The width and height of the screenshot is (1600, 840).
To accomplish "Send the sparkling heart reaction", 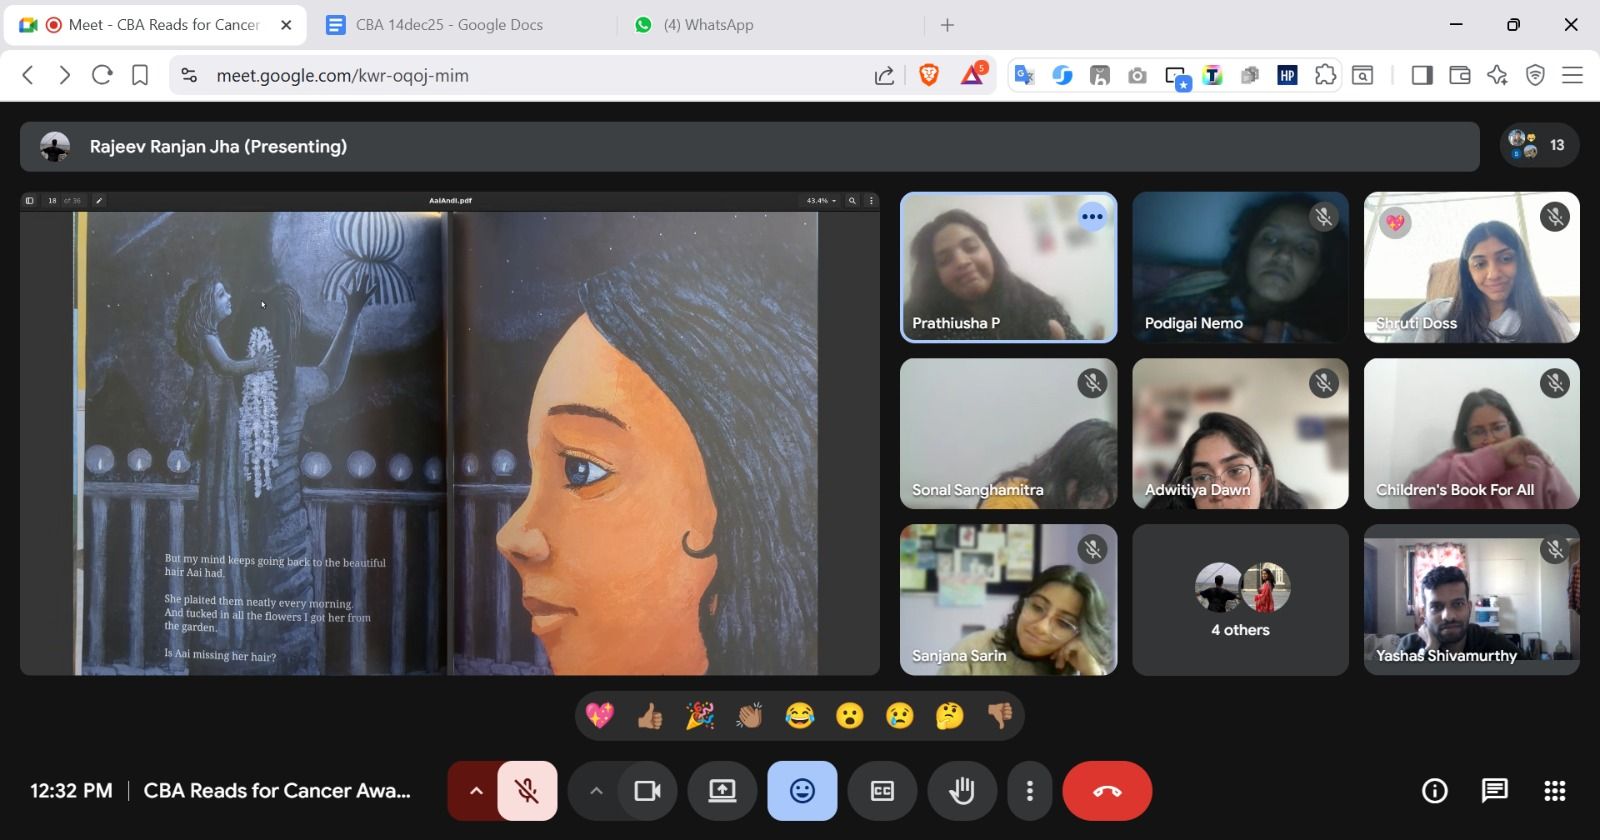I will tap(600, 716).
